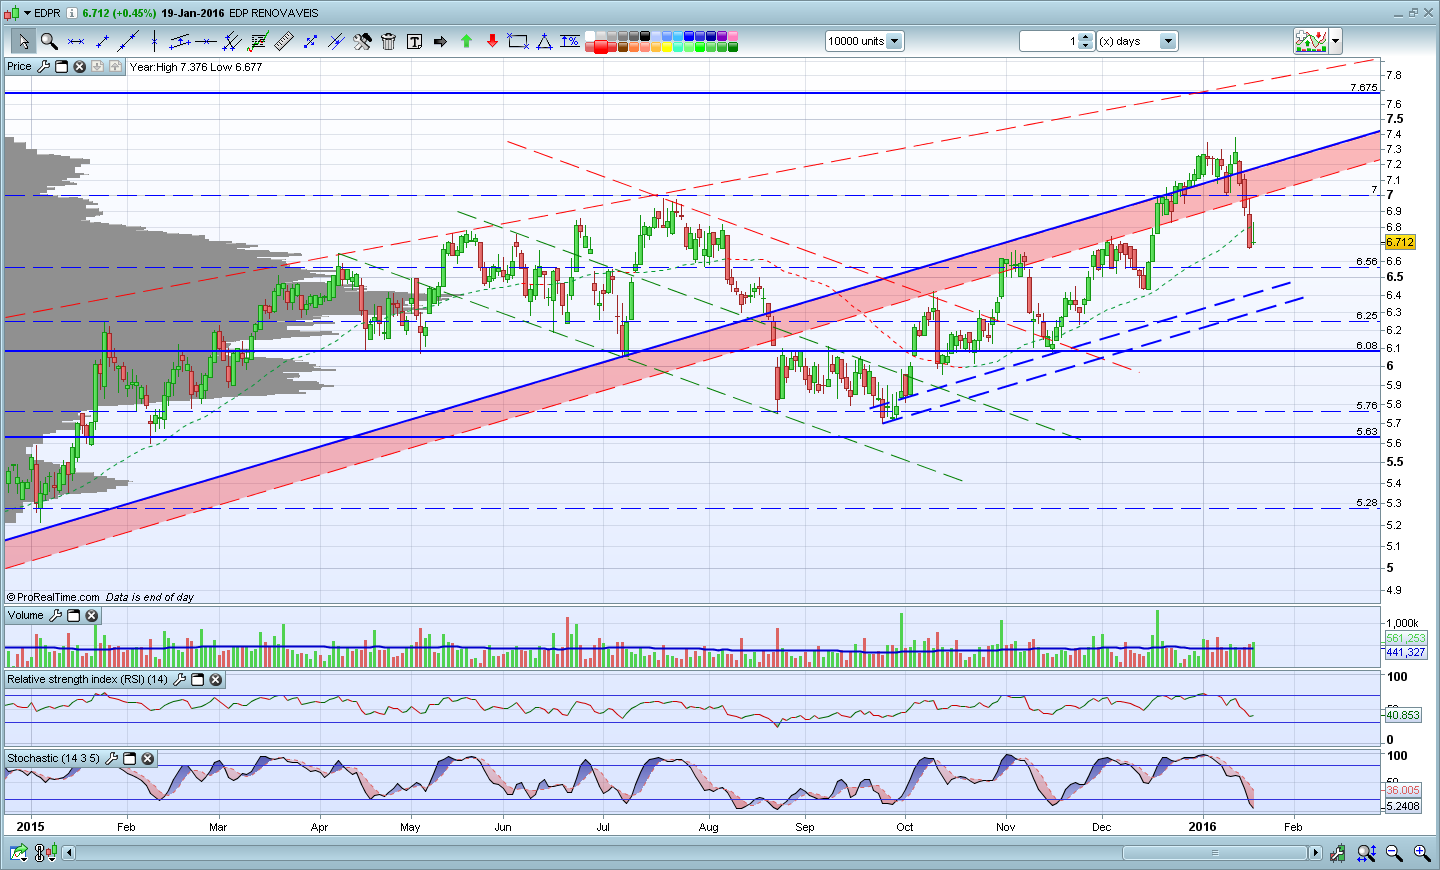The height and width of the screenshot is (870, 1440).
Task: Open Stochastic indicator wrench settings
Action: [x=111, y=759]
